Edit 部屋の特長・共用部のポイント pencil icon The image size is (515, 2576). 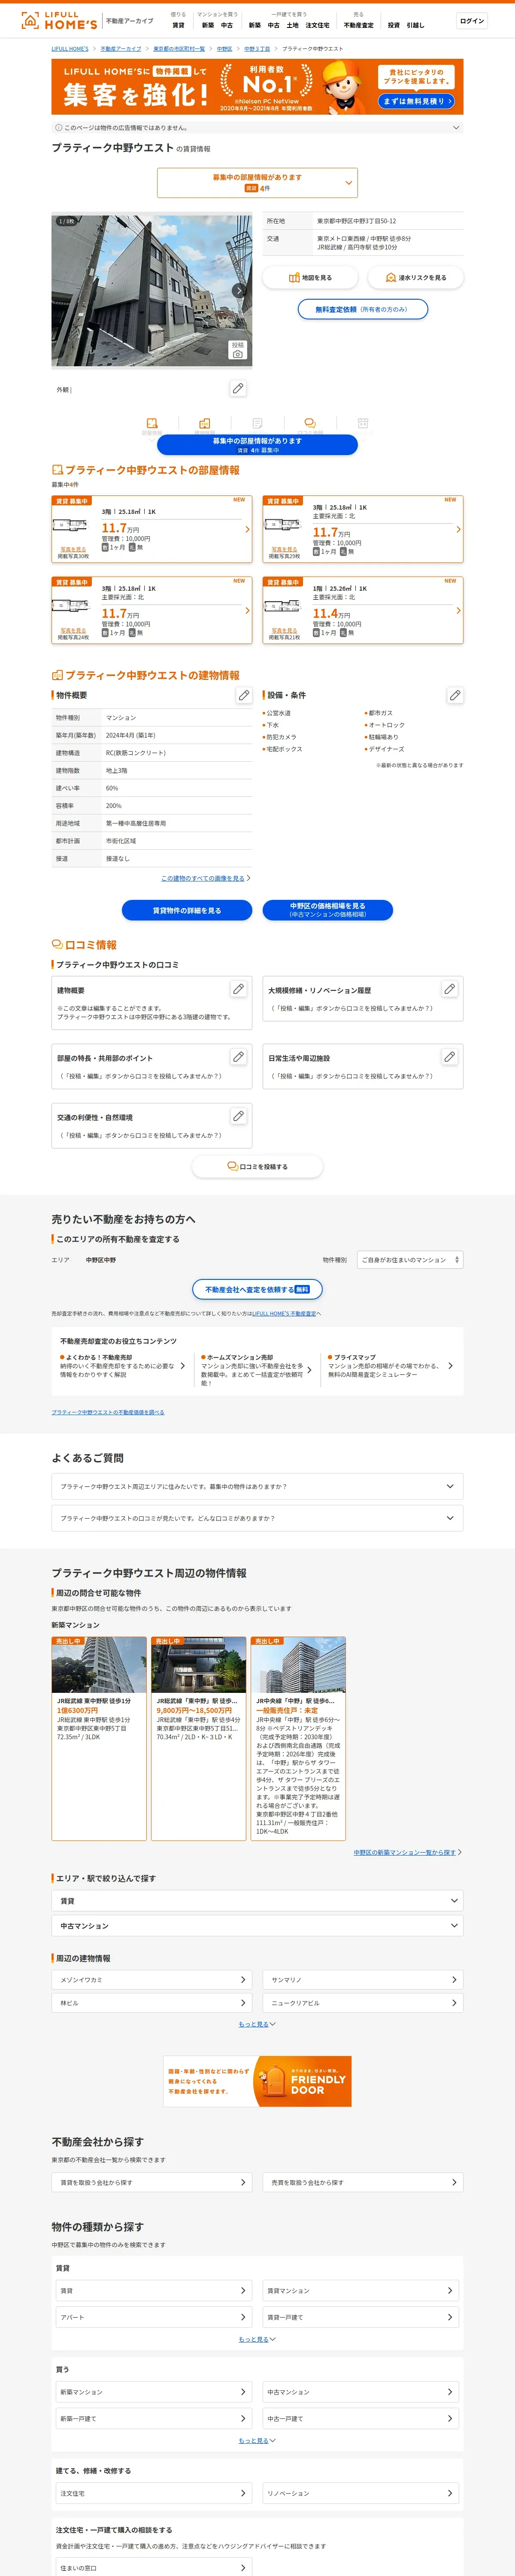pos(238,1056)
